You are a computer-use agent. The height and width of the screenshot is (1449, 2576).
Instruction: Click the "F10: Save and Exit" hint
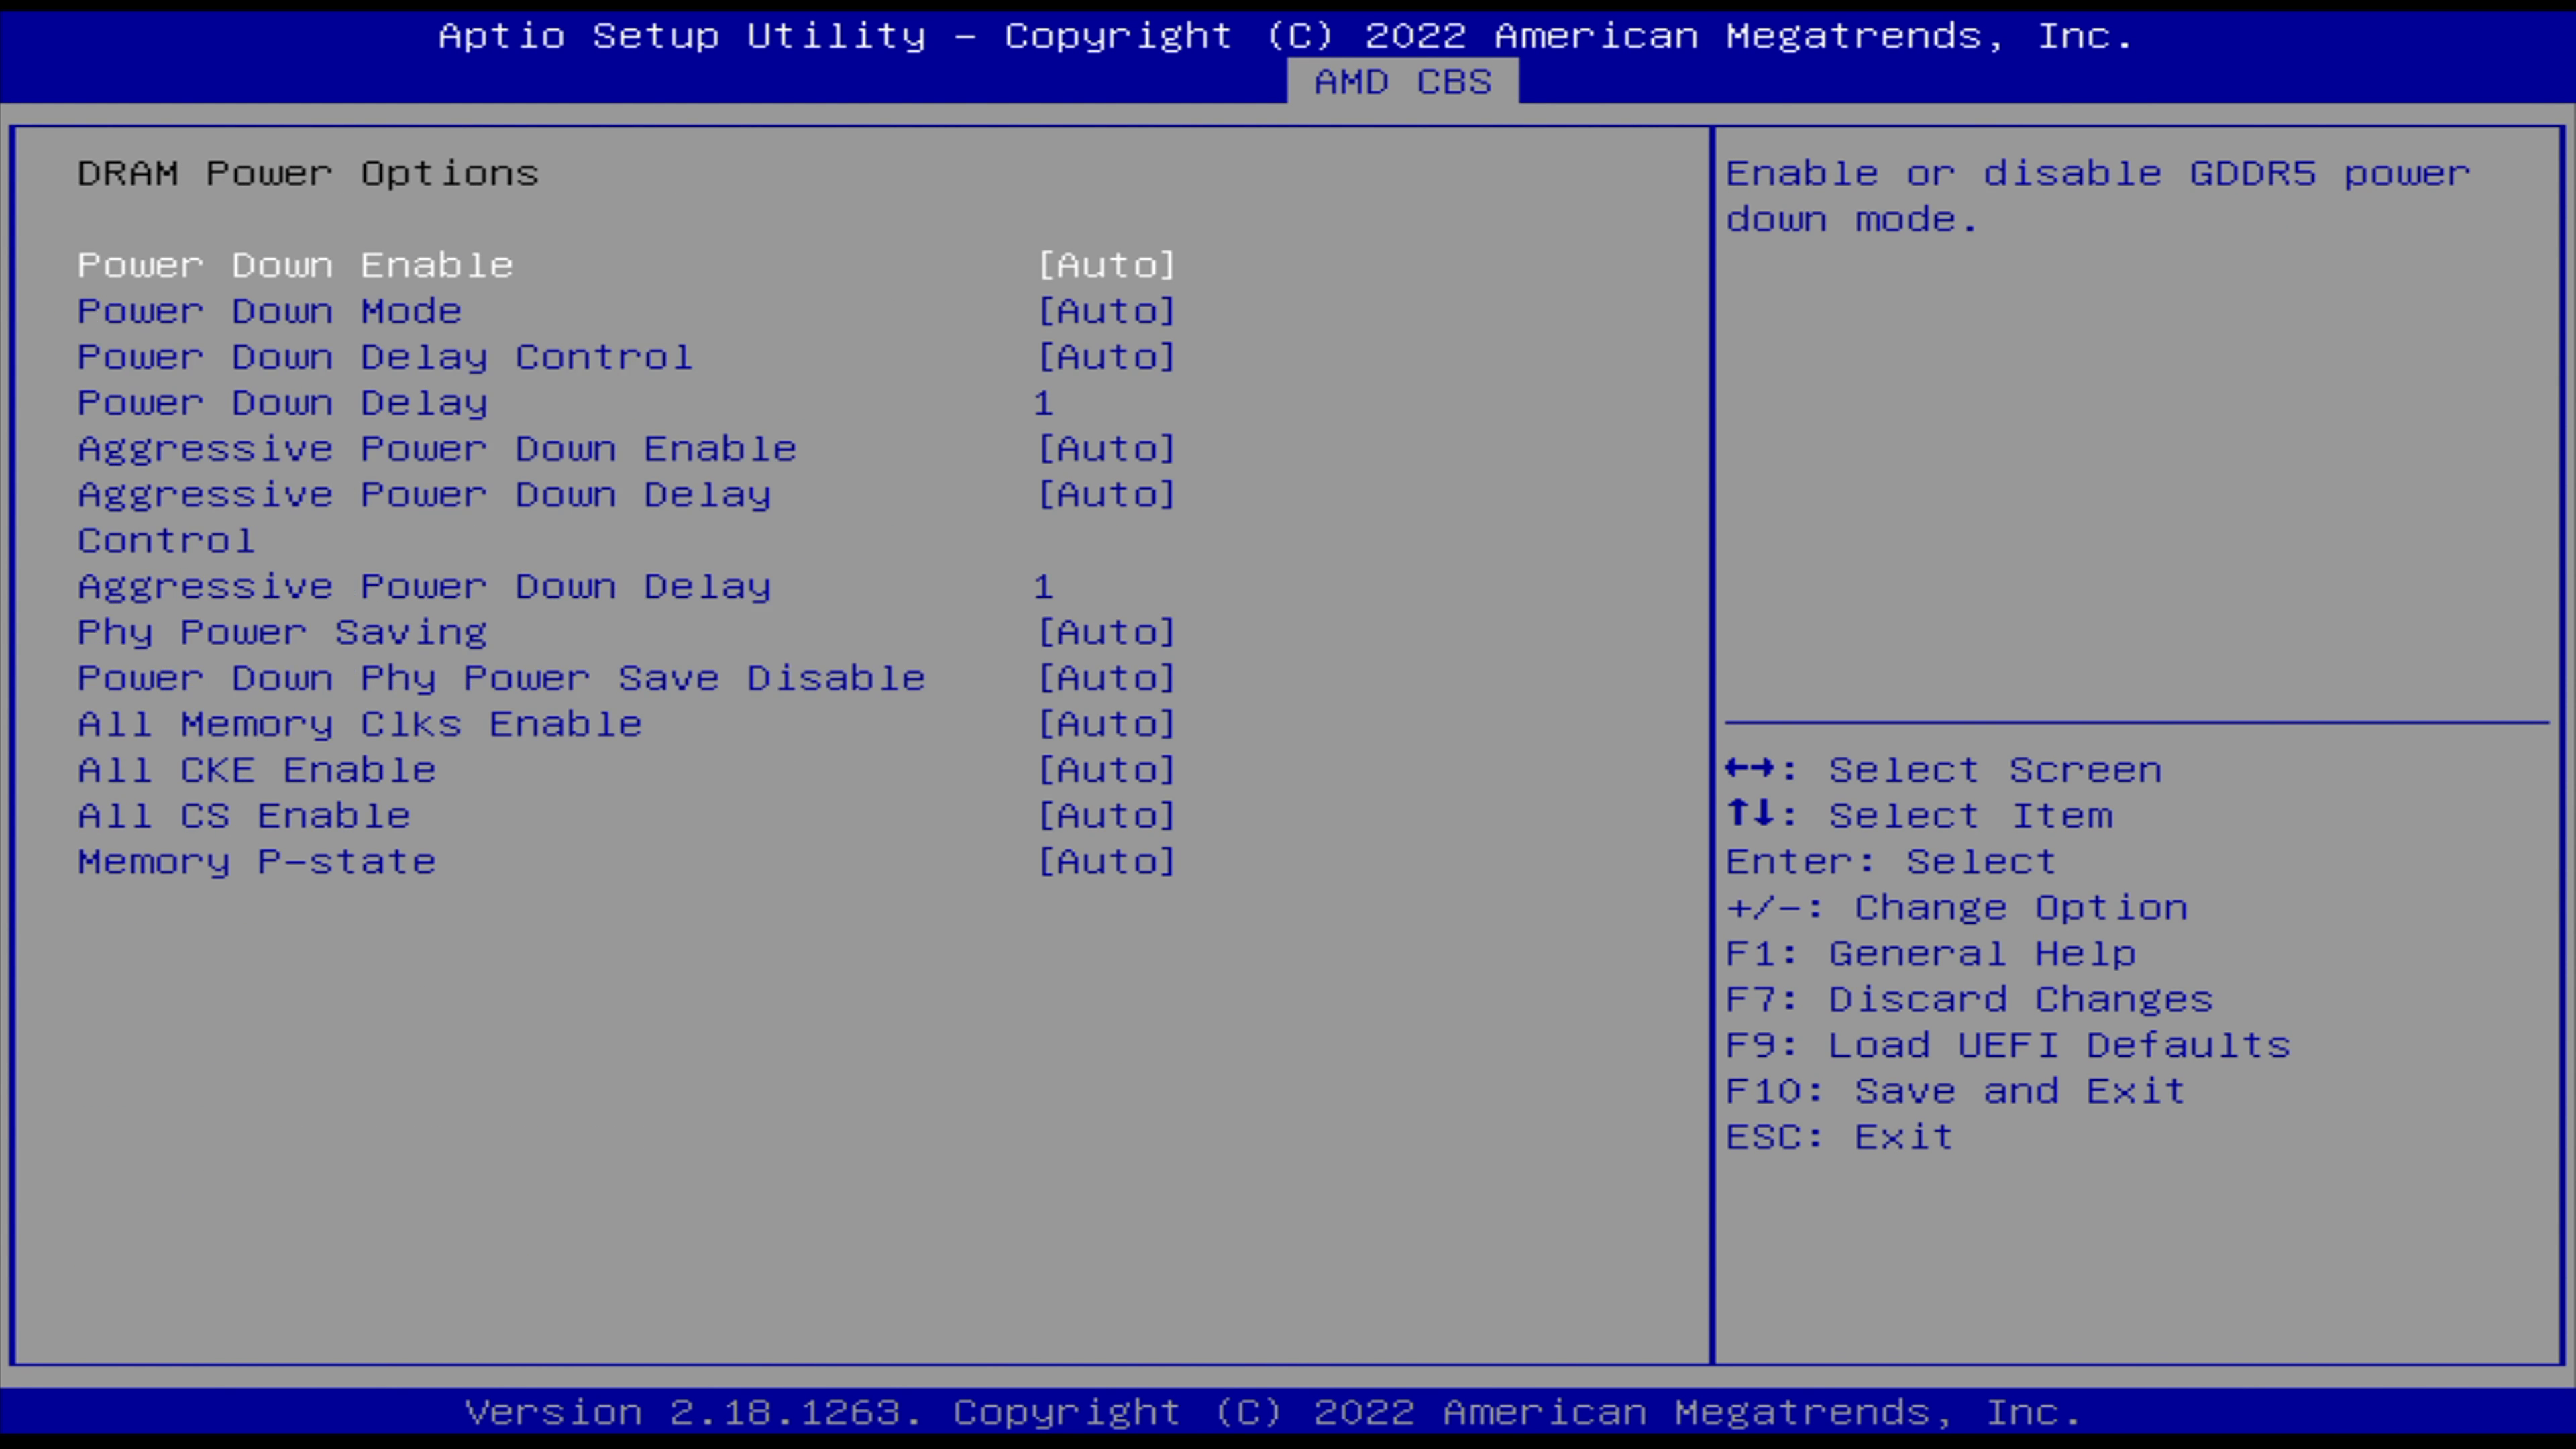[x=1956, y=1092]
